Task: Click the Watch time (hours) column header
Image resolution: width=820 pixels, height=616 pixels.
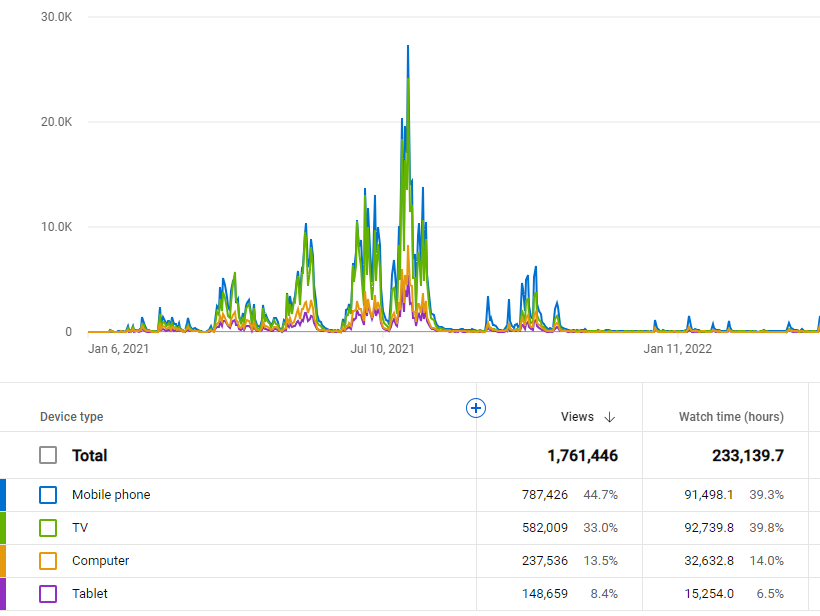Action: click(731, 417)
